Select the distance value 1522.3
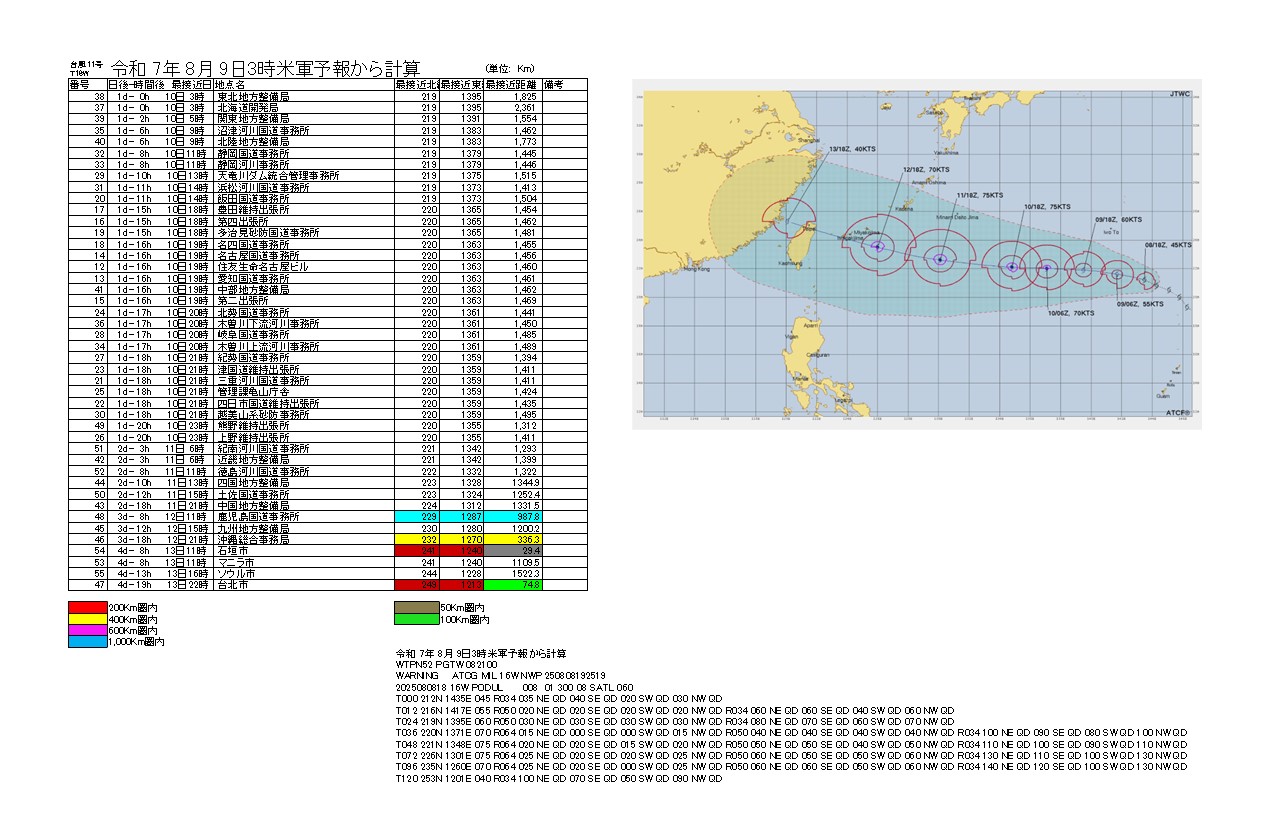This screenshot has height=823, width=1261. click(513, 574)
